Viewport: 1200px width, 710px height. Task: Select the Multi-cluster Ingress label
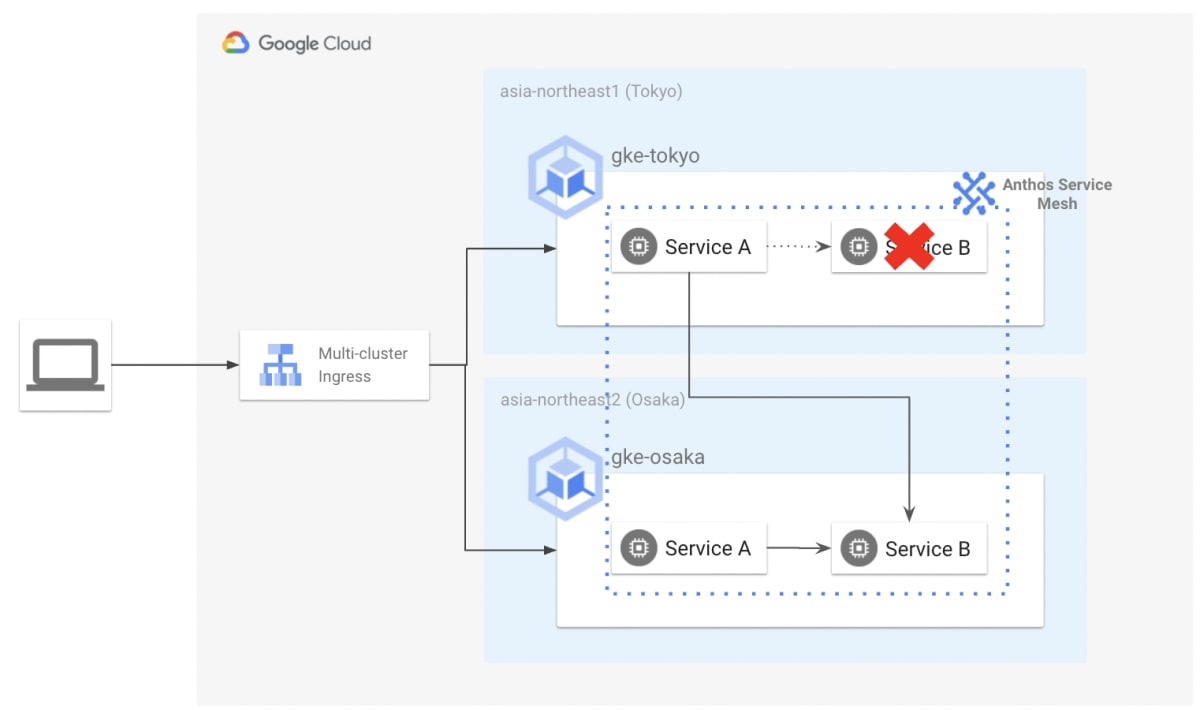(363, 365)
